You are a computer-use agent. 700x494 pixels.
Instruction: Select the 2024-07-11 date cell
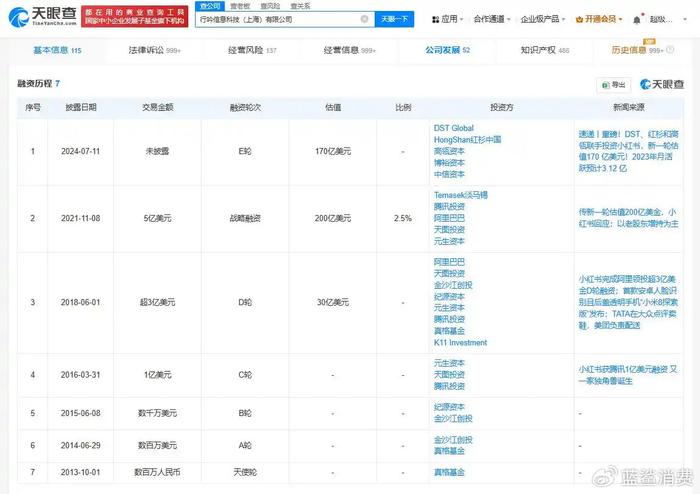coord(80,152)
